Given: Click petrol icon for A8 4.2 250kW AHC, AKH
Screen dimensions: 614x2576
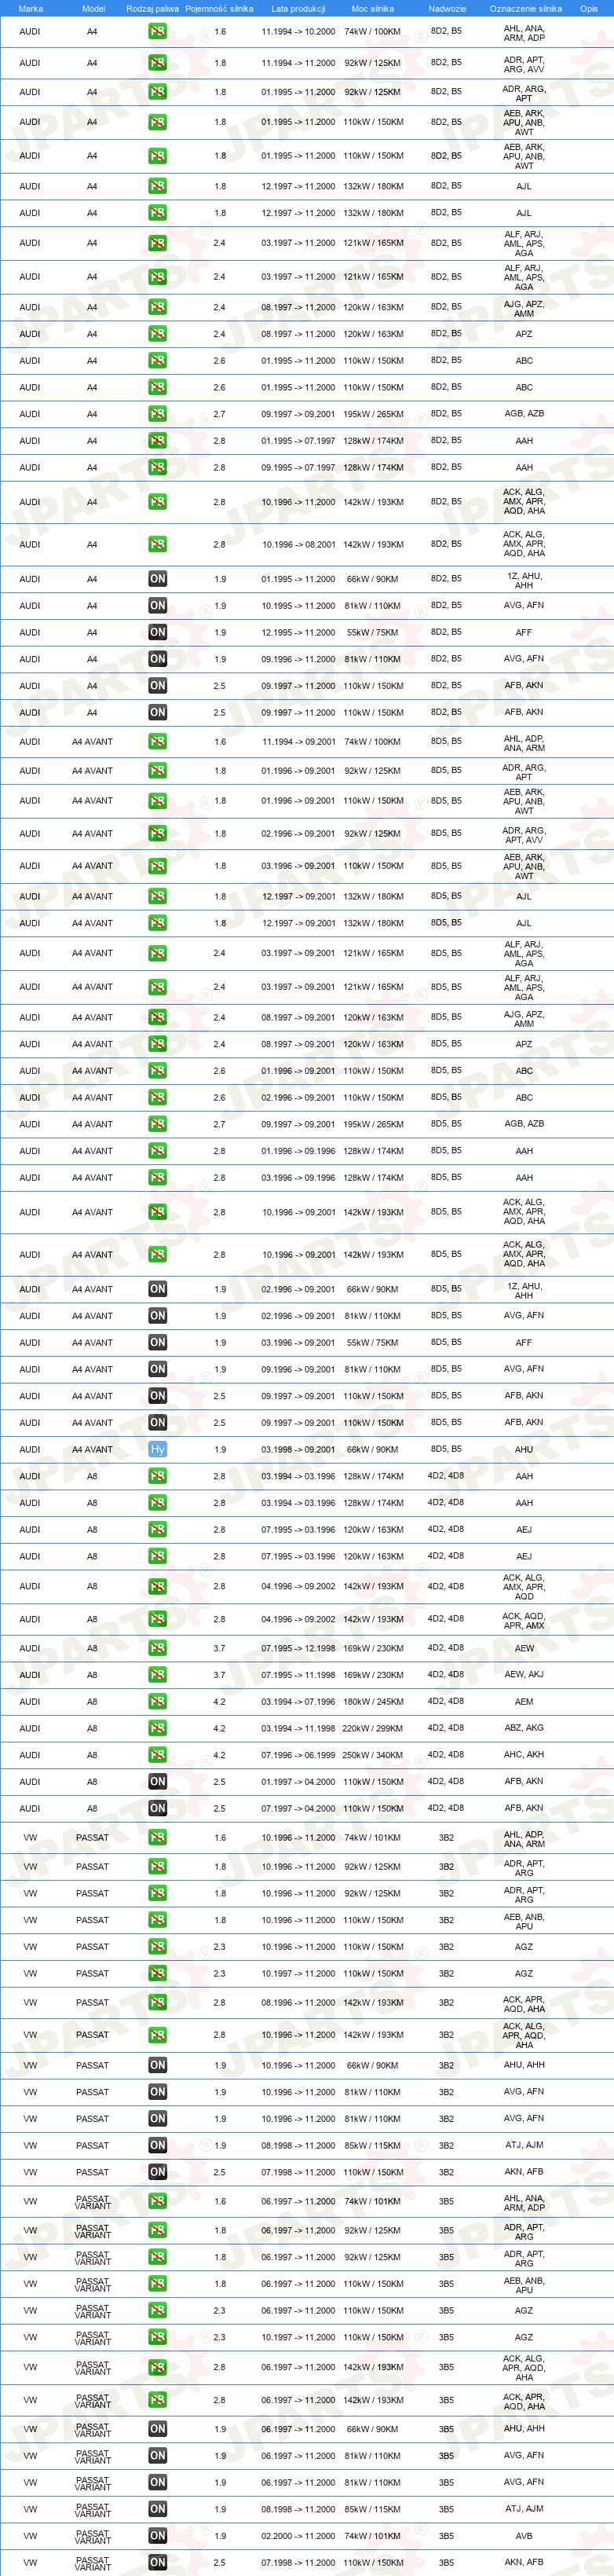Looking at the screenshot, I should point(157,1755).
